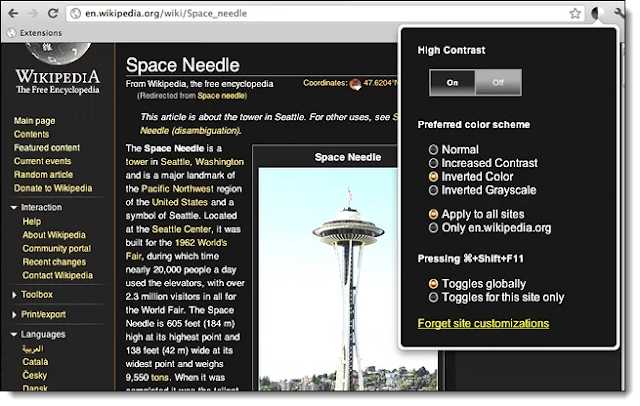
Task: Select Inverted Grayscale scheme
Action: [x=433, y=190]
